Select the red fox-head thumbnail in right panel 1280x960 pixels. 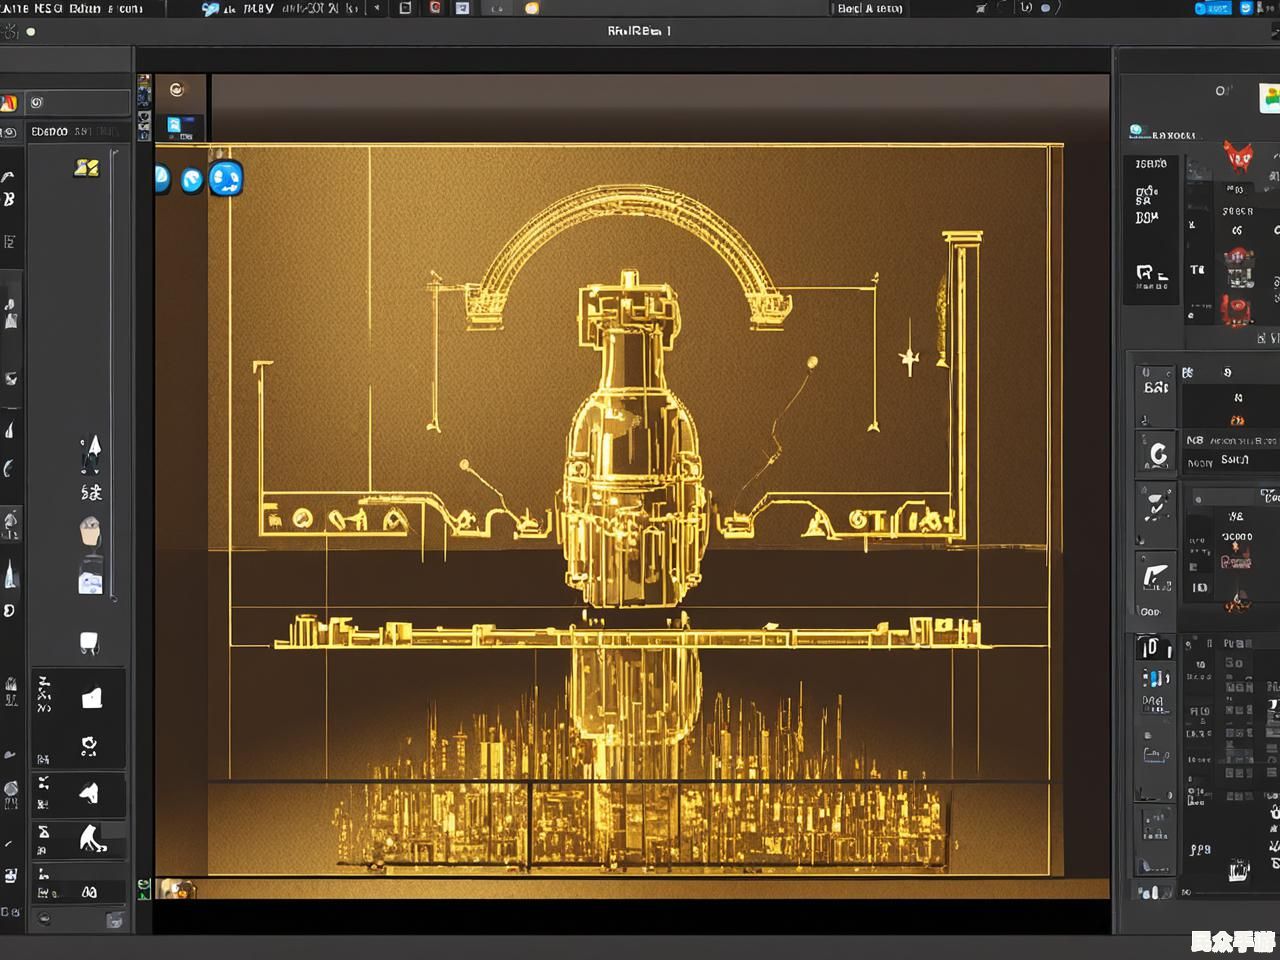coord(1238,157)
